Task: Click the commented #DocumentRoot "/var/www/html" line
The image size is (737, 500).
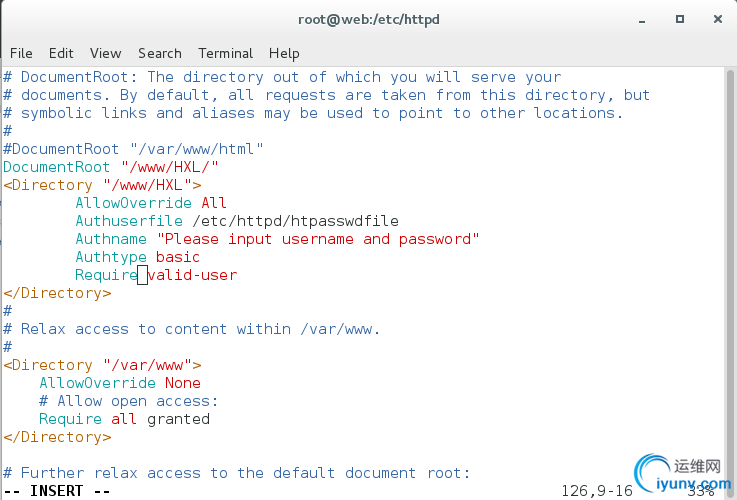Action: 133,149
